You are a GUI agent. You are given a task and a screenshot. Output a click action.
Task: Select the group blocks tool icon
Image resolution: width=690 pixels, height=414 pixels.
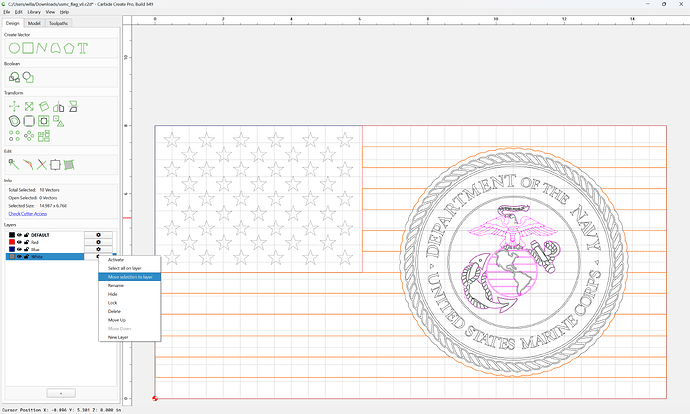point(44,136)
